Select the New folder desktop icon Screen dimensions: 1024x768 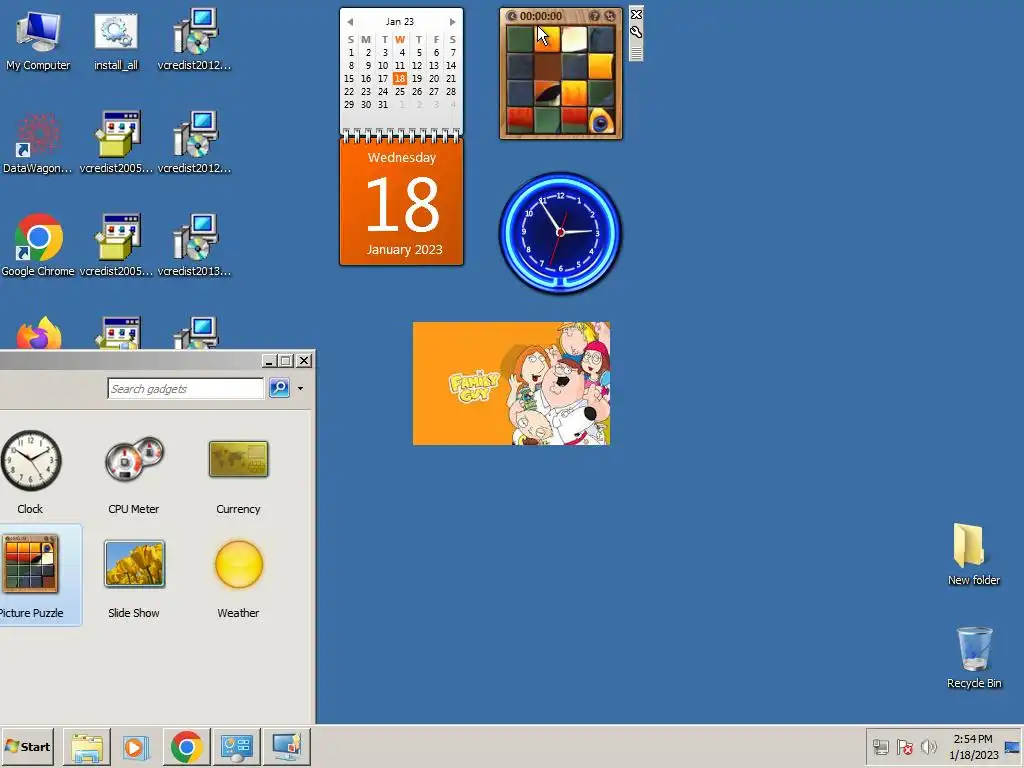click(x=973, y=554)
